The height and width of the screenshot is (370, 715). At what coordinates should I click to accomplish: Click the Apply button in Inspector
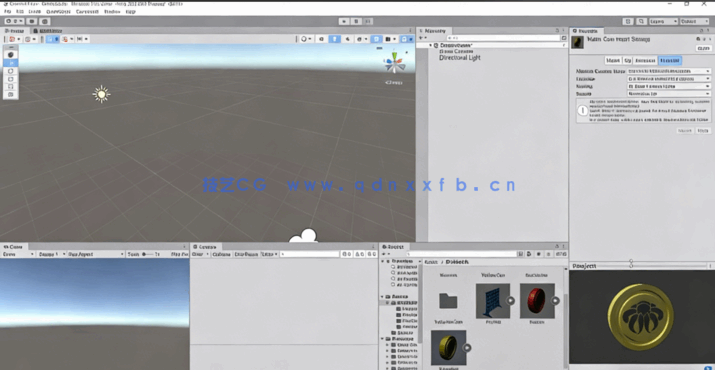(703, 130)
